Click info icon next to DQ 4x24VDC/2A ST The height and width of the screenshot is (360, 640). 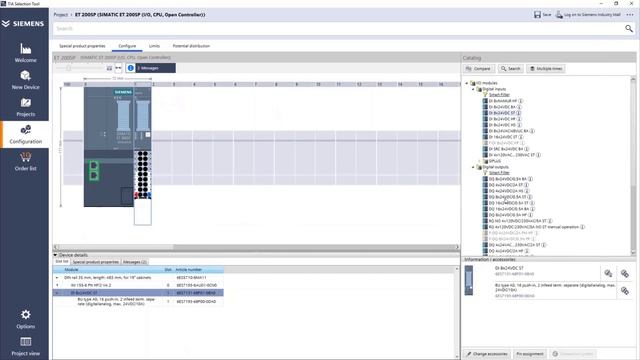[x=527, y=185]
